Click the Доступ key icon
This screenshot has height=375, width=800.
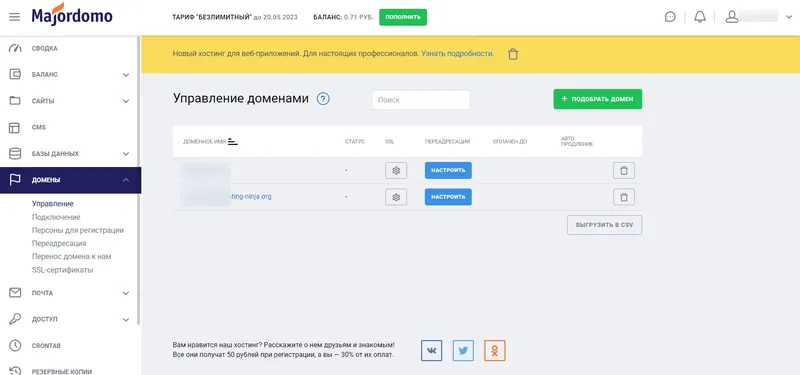[15, 319]
